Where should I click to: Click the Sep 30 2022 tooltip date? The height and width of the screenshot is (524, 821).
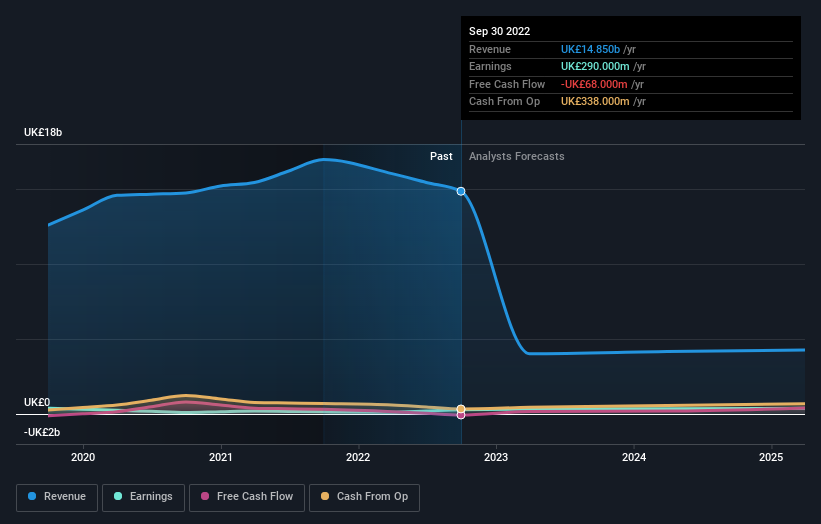pyautogui.click(x=500, y=31)
